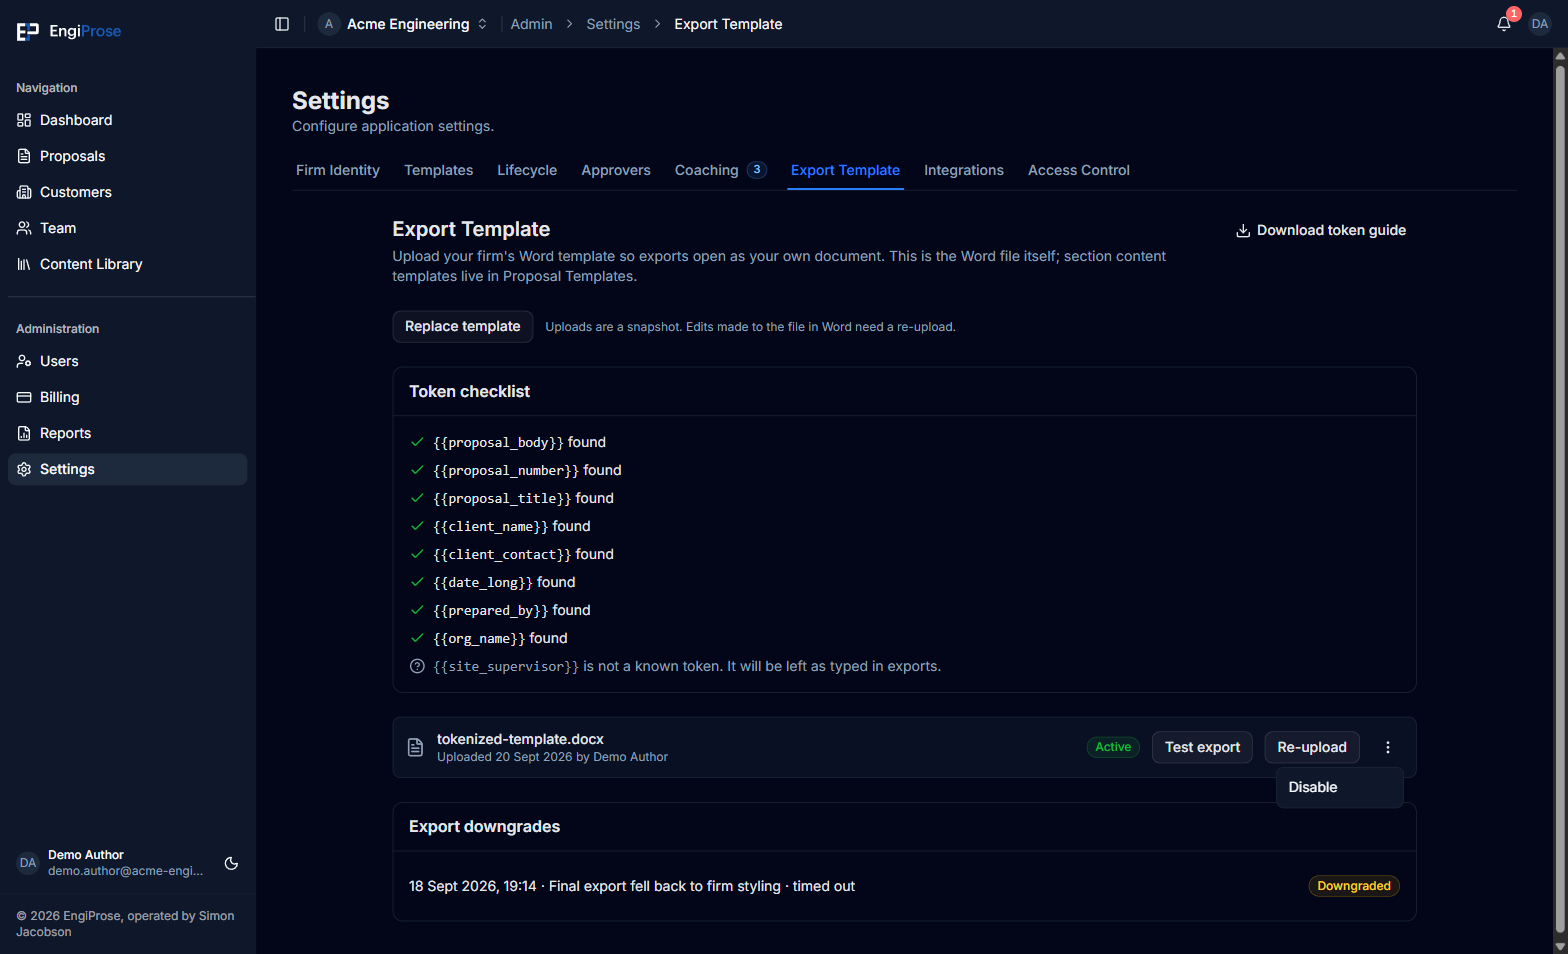Open Dashboard in the navigation
Image resolution: width=1568 pixels, height=954 pixels.
click(127, 120)
